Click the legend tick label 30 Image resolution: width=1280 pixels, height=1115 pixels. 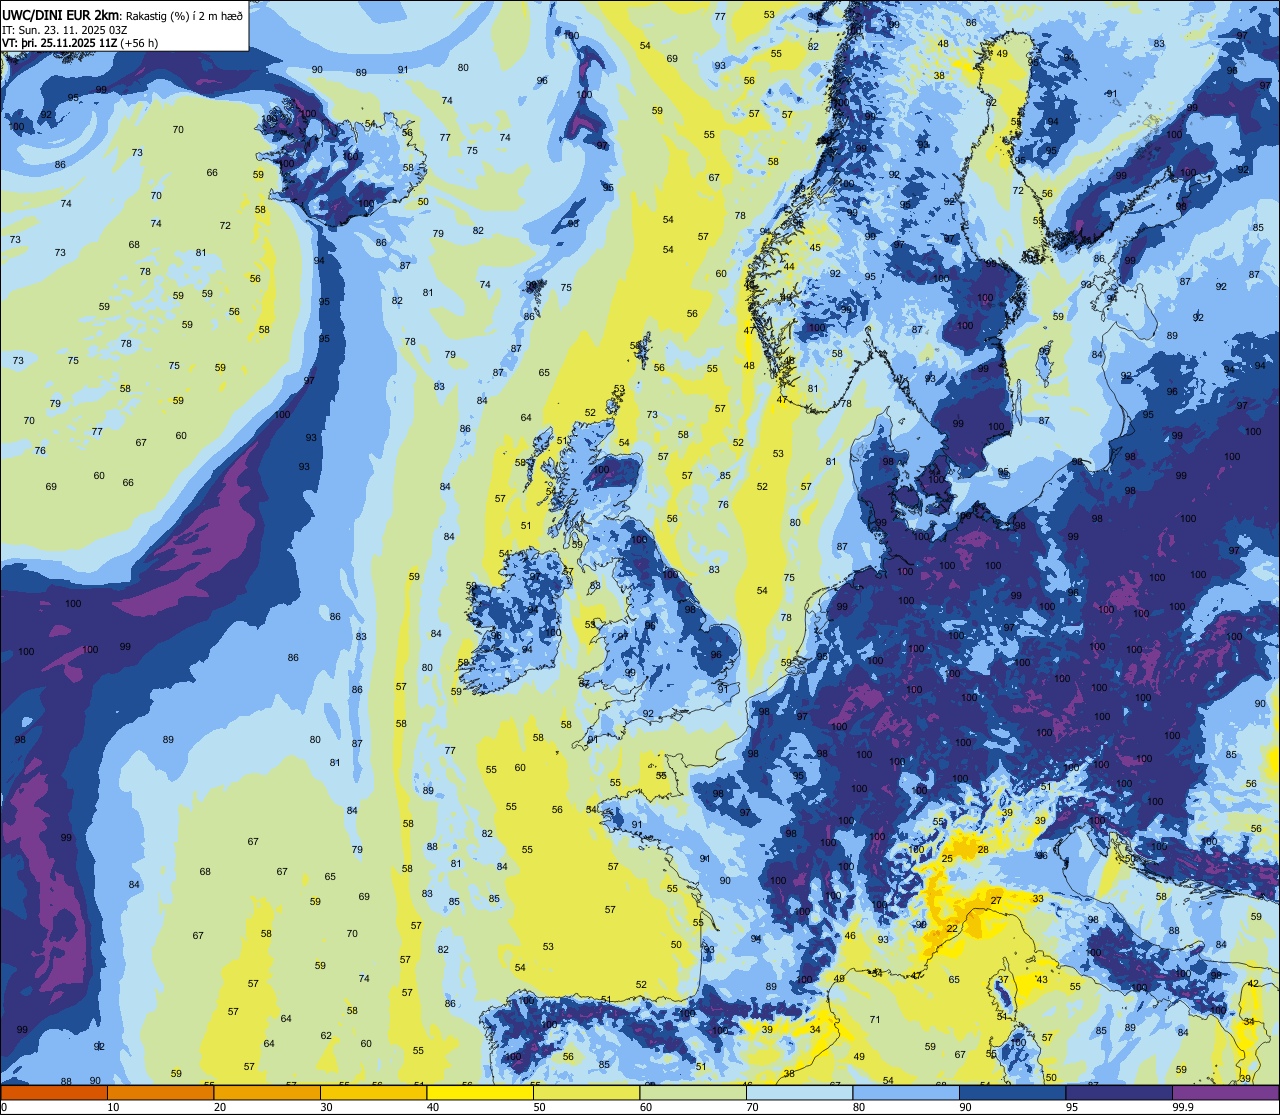click(x=326, y=1106)
